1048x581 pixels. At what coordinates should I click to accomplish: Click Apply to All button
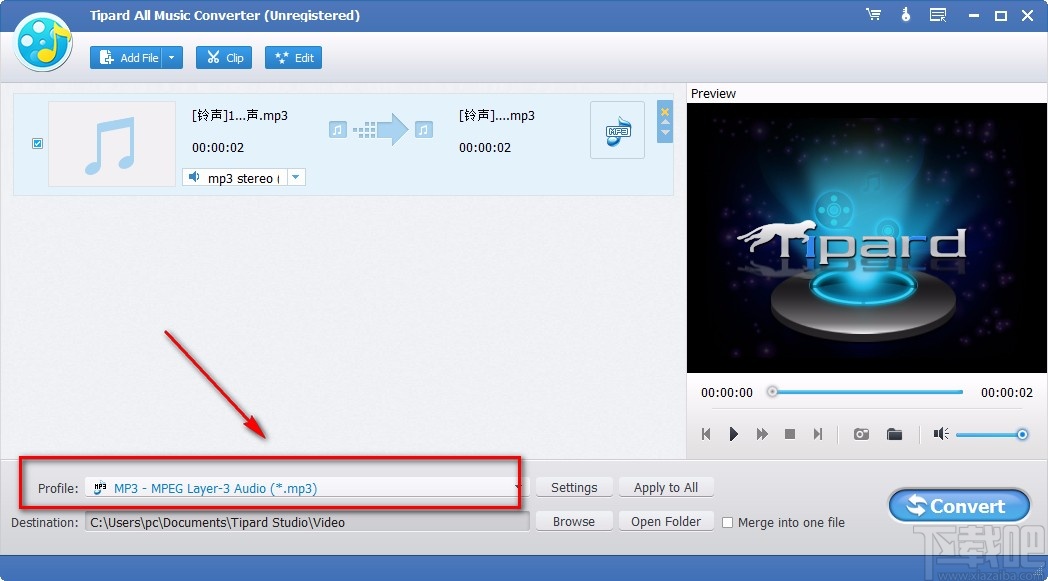tap(666, 487)
